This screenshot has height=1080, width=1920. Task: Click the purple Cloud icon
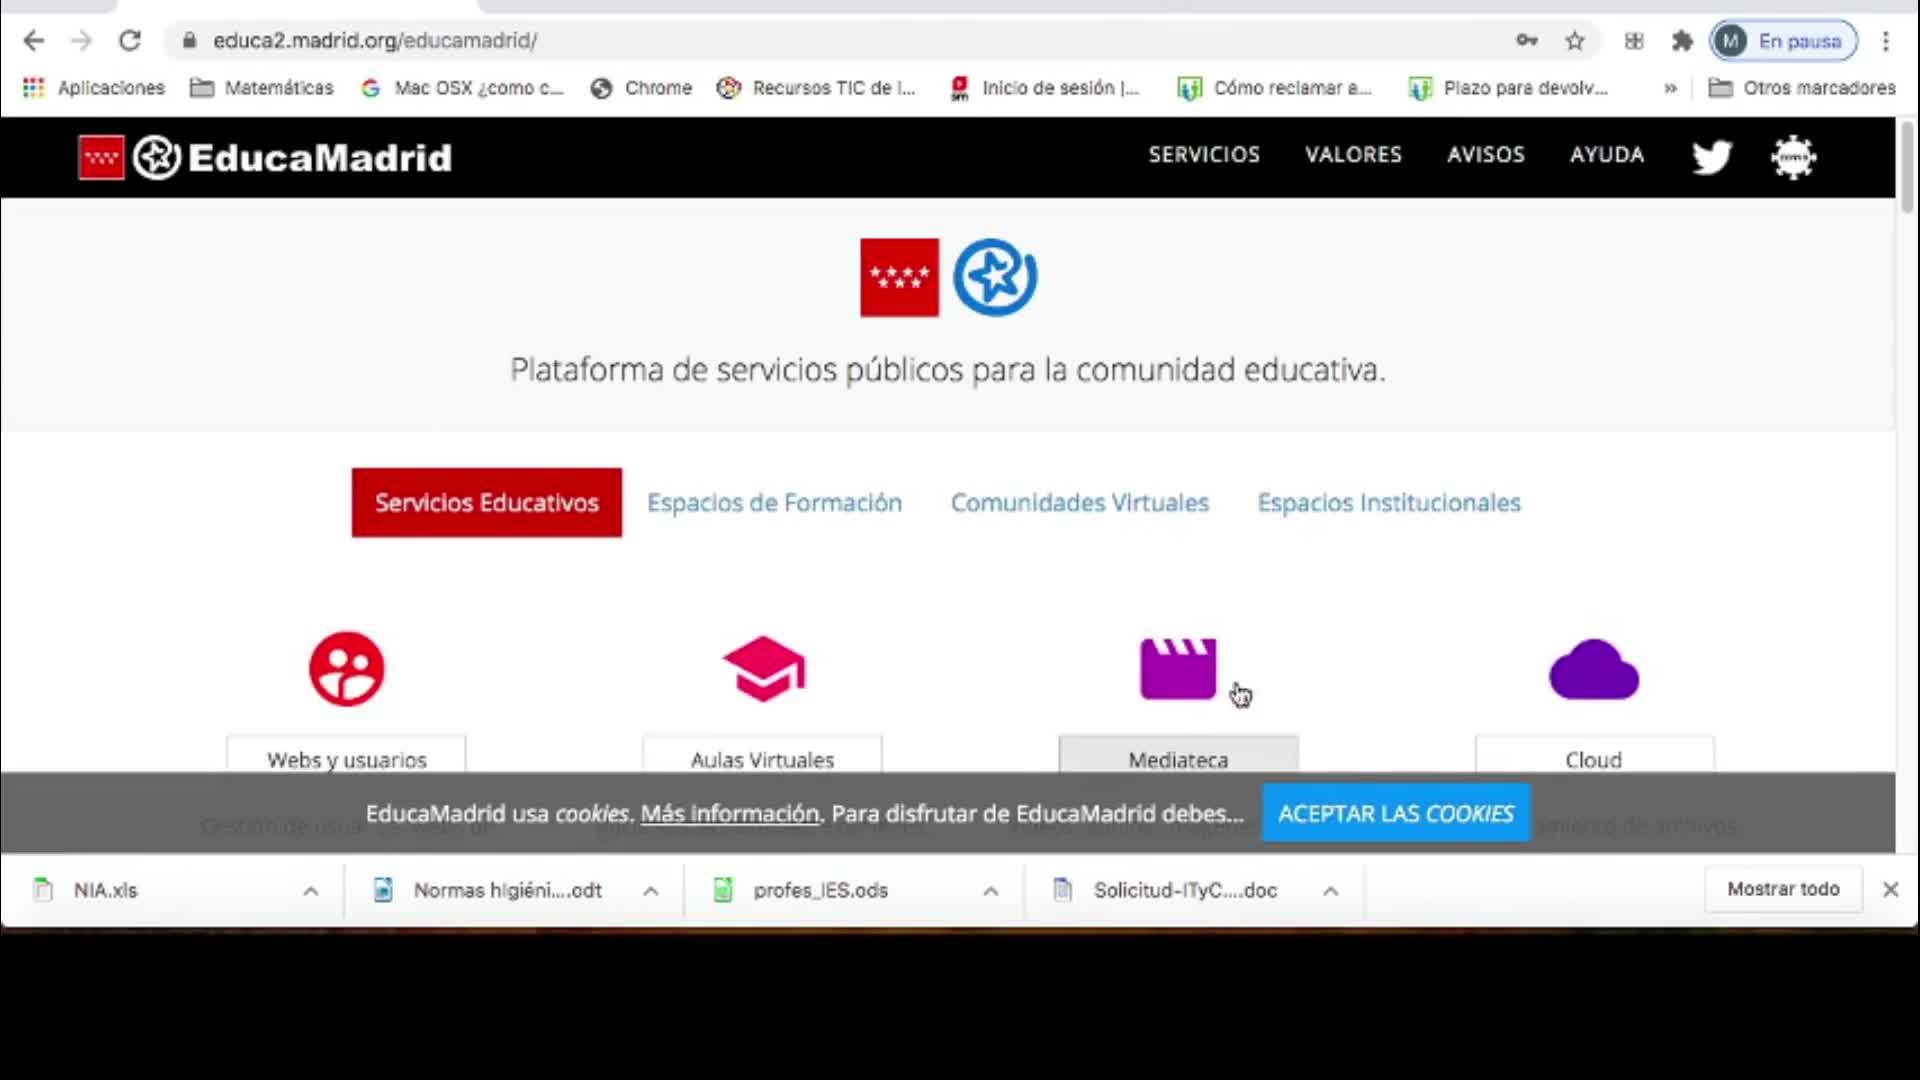(1593, 670)
